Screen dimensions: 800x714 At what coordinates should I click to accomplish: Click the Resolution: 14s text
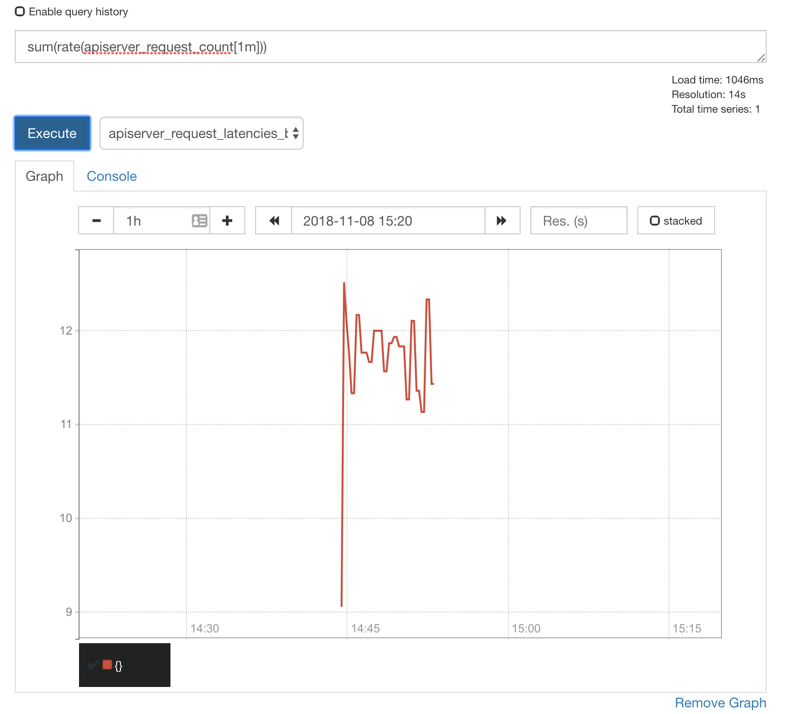(x=708, y=94)
